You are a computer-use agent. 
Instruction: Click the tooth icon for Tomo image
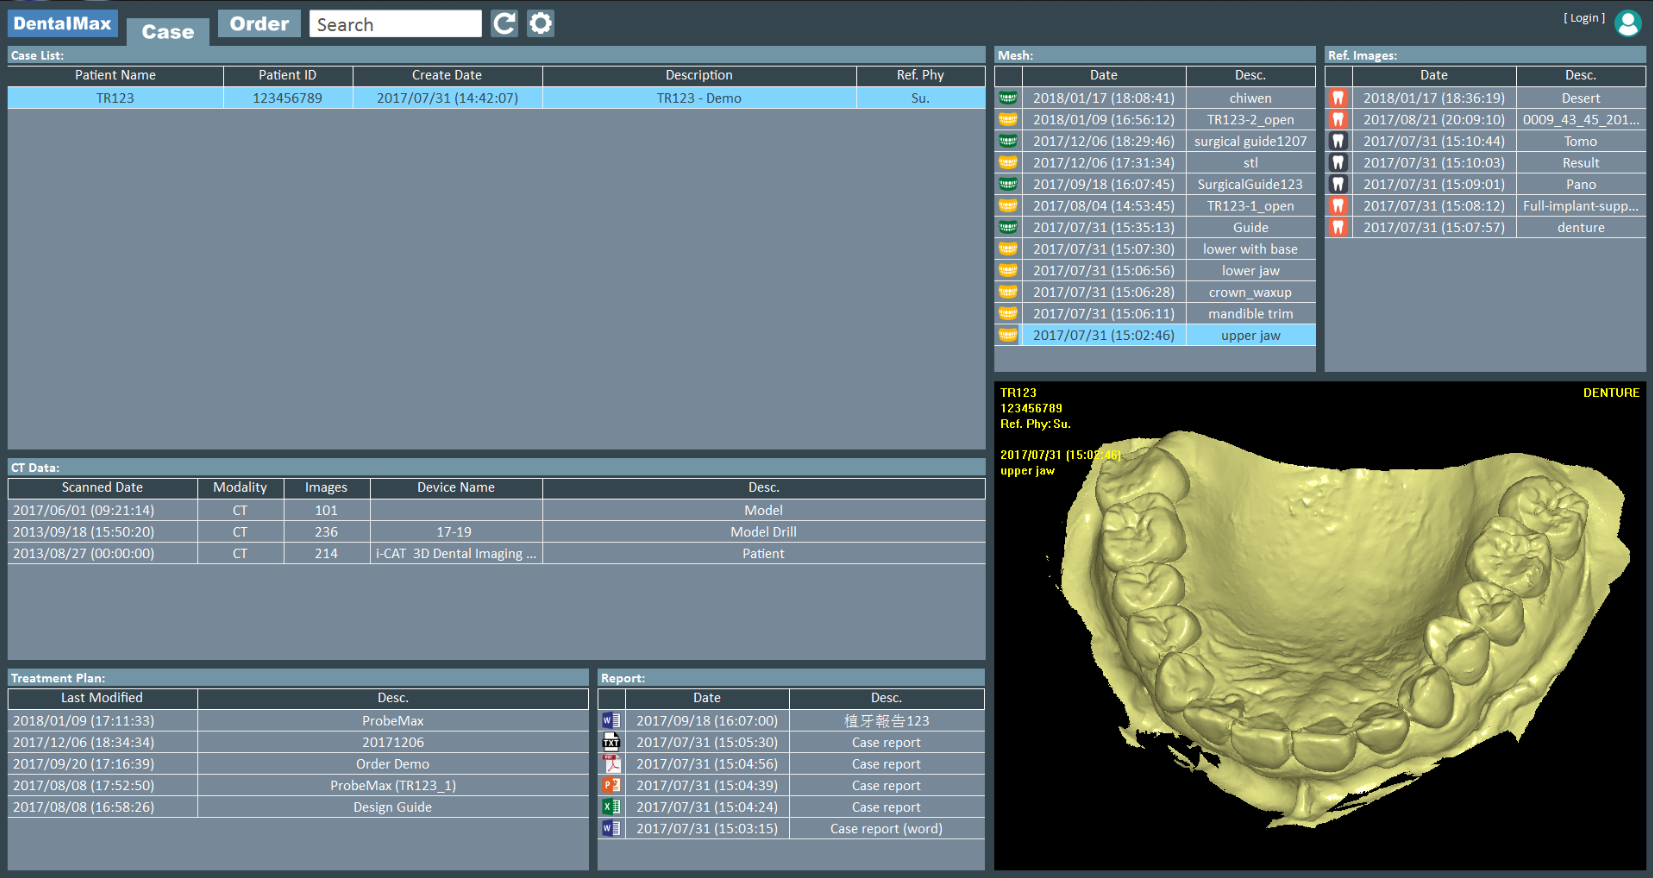click(x=1338, y=141)
